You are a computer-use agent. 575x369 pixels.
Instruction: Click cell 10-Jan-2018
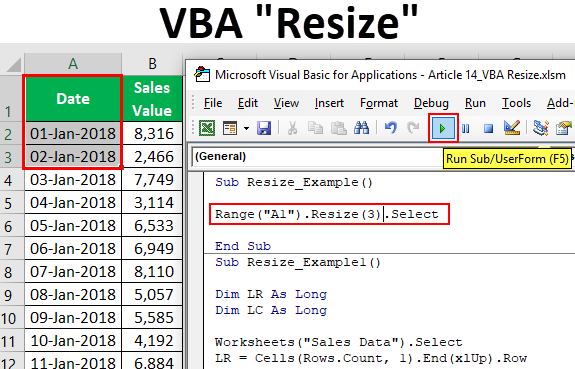click(73, 341)
